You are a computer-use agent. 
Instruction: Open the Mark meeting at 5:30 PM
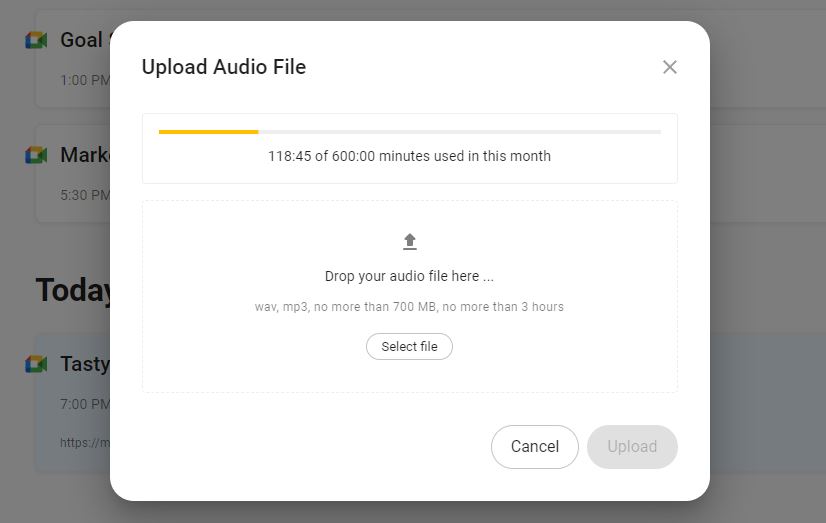point(73,174)
